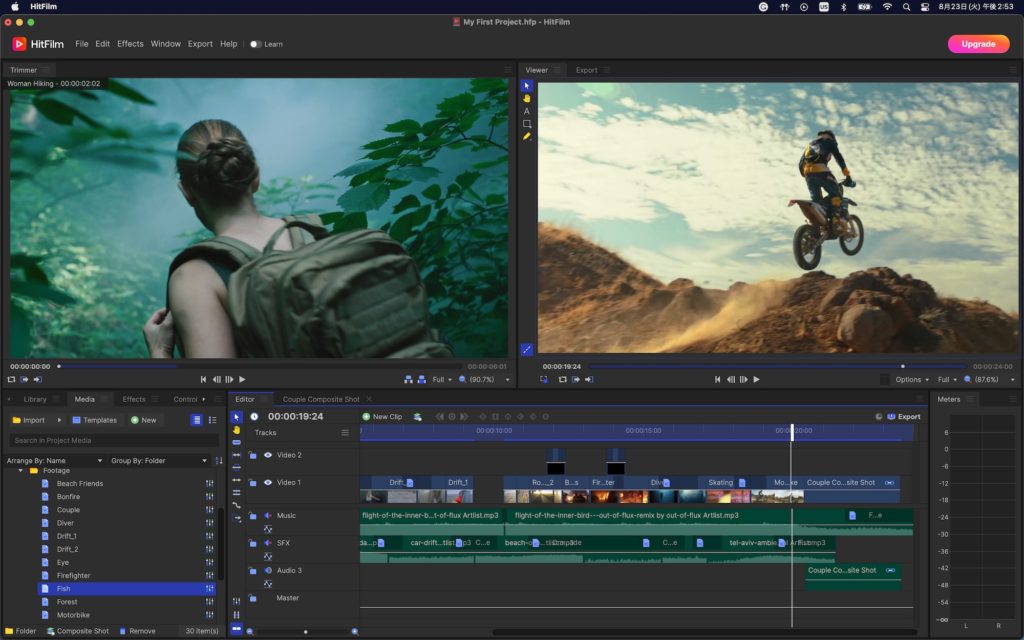Toggle the Learn switch in the top bar
This screenshot has width=1024, height=640.
[256, 44]
